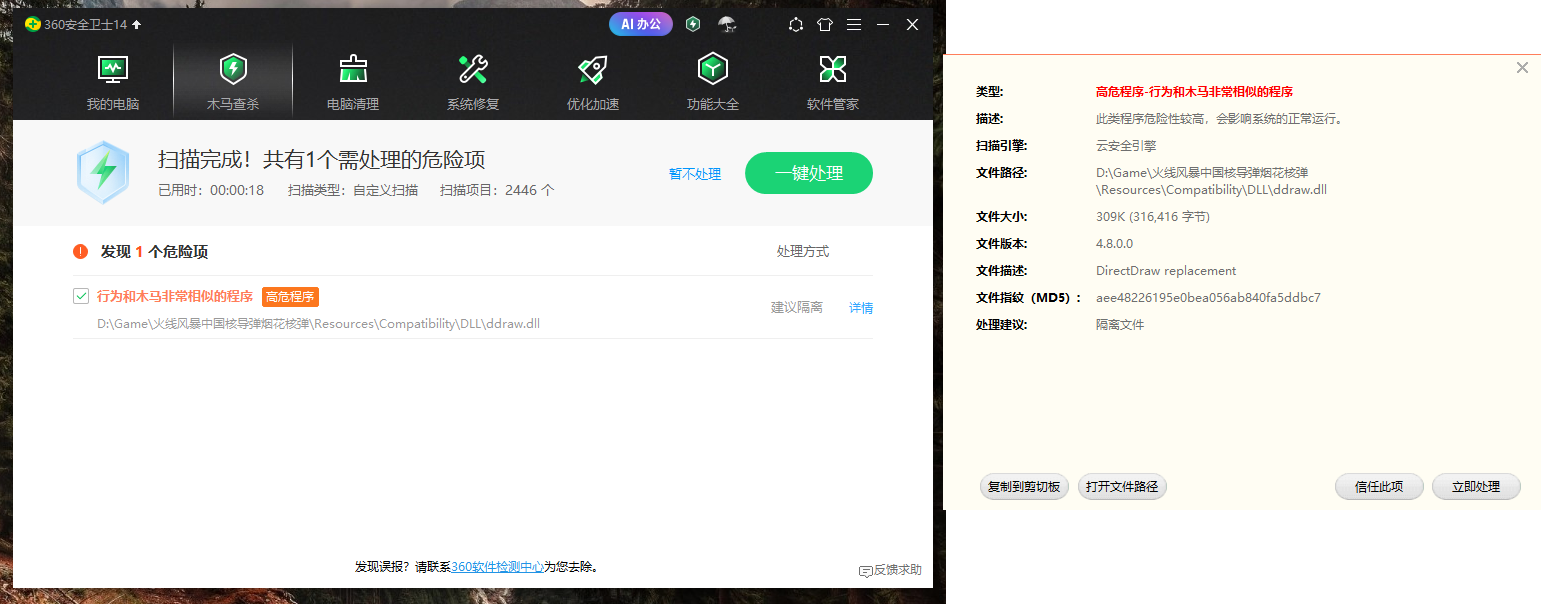Click the ddraw.dll path under danger item
This screenshot has height=604, width=1541.
click(319, 324)
